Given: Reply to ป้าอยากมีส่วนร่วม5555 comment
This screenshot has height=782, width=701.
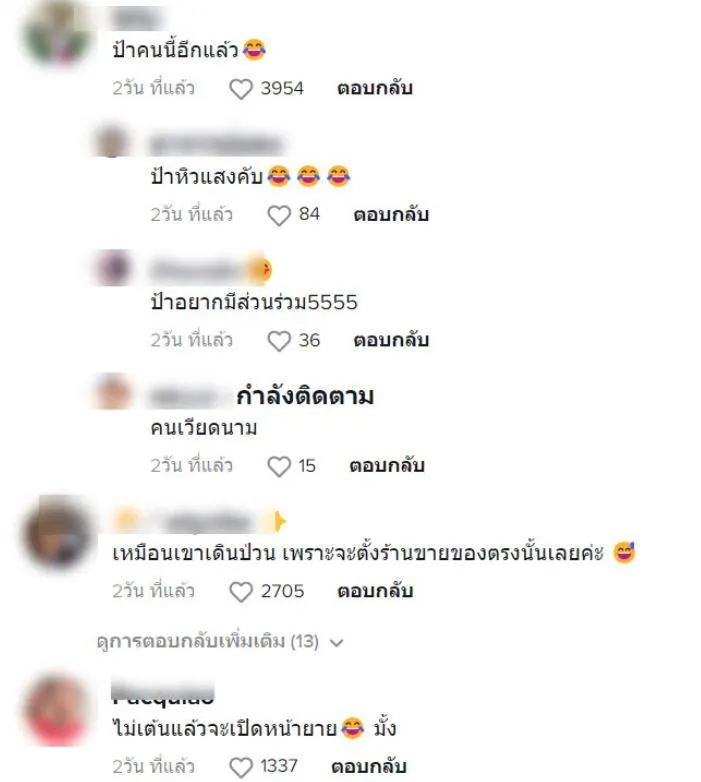Looking at the screenshot, I should pos(391,341).
